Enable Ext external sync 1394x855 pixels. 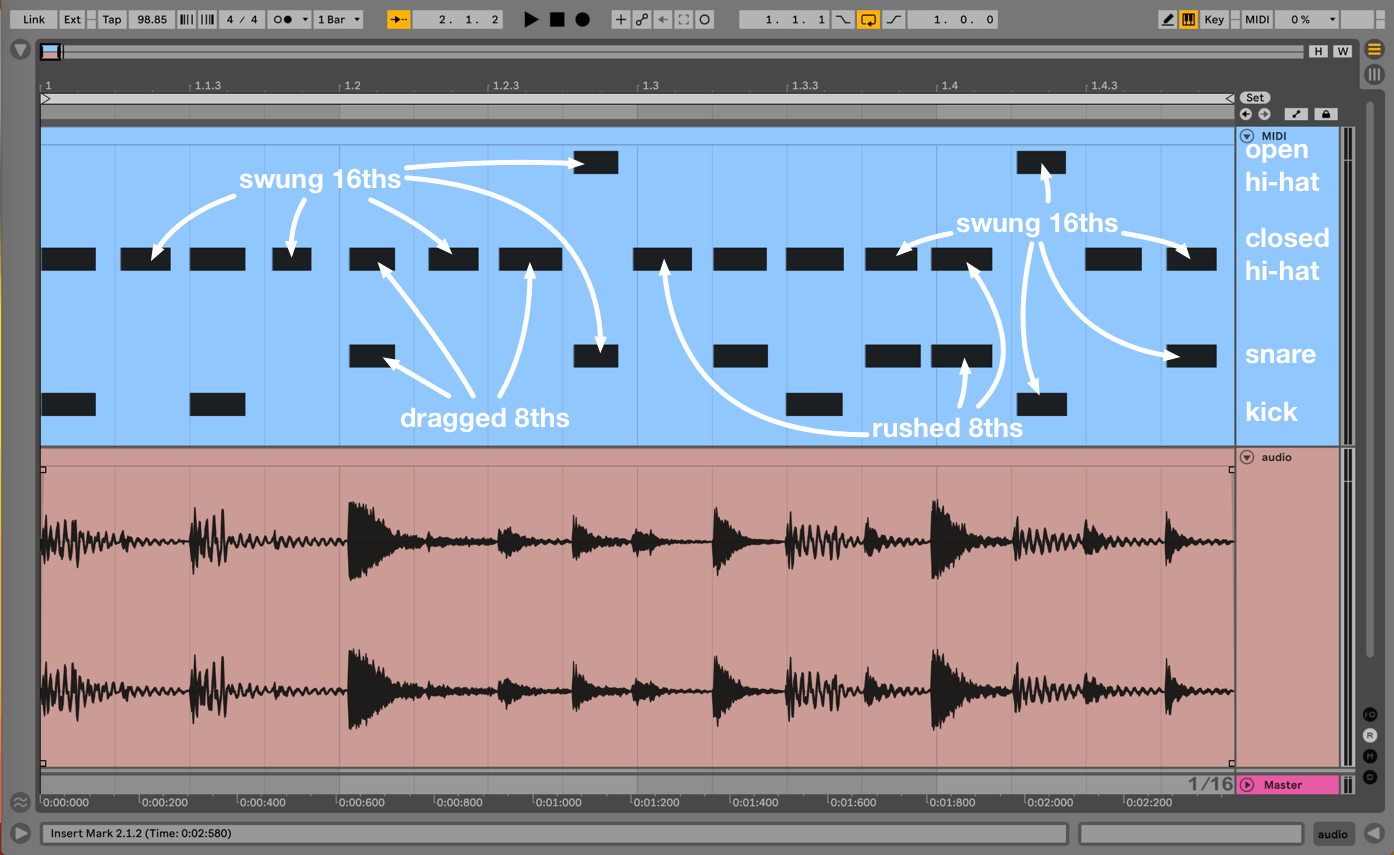click(x=71, y=19)
